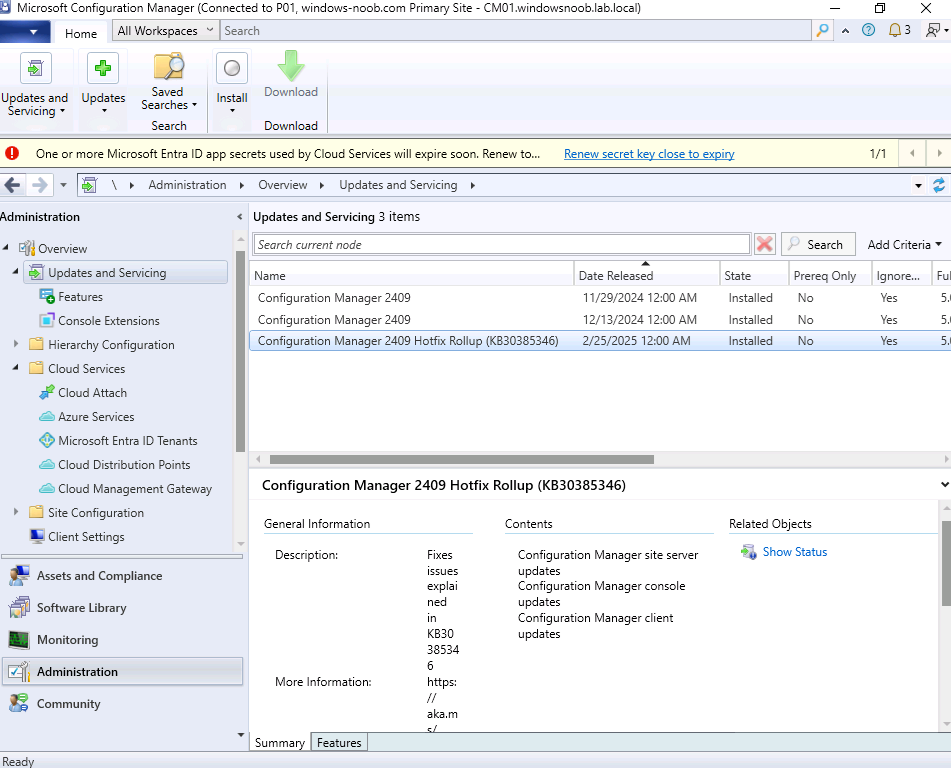Navigate back with the left arrow
The height and width of the screenshot is (768, 951).
pyautogui.click(x=12, y=184)
